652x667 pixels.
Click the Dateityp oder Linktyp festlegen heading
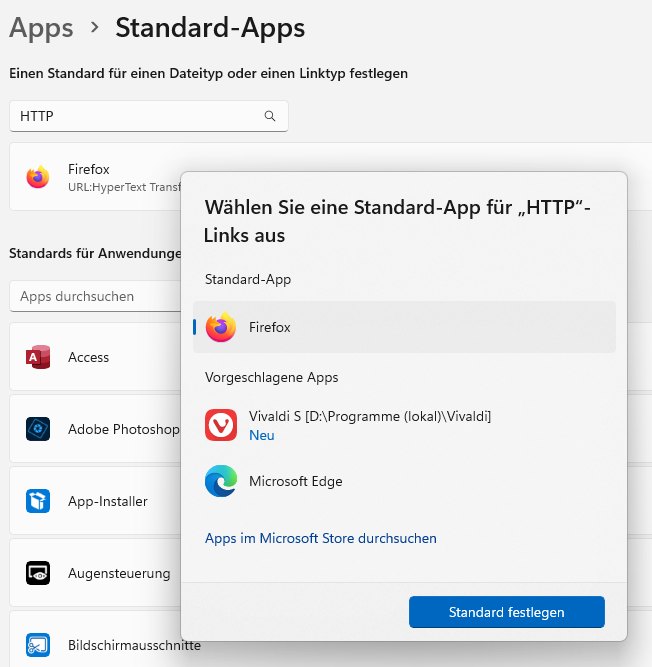point(208,73)
